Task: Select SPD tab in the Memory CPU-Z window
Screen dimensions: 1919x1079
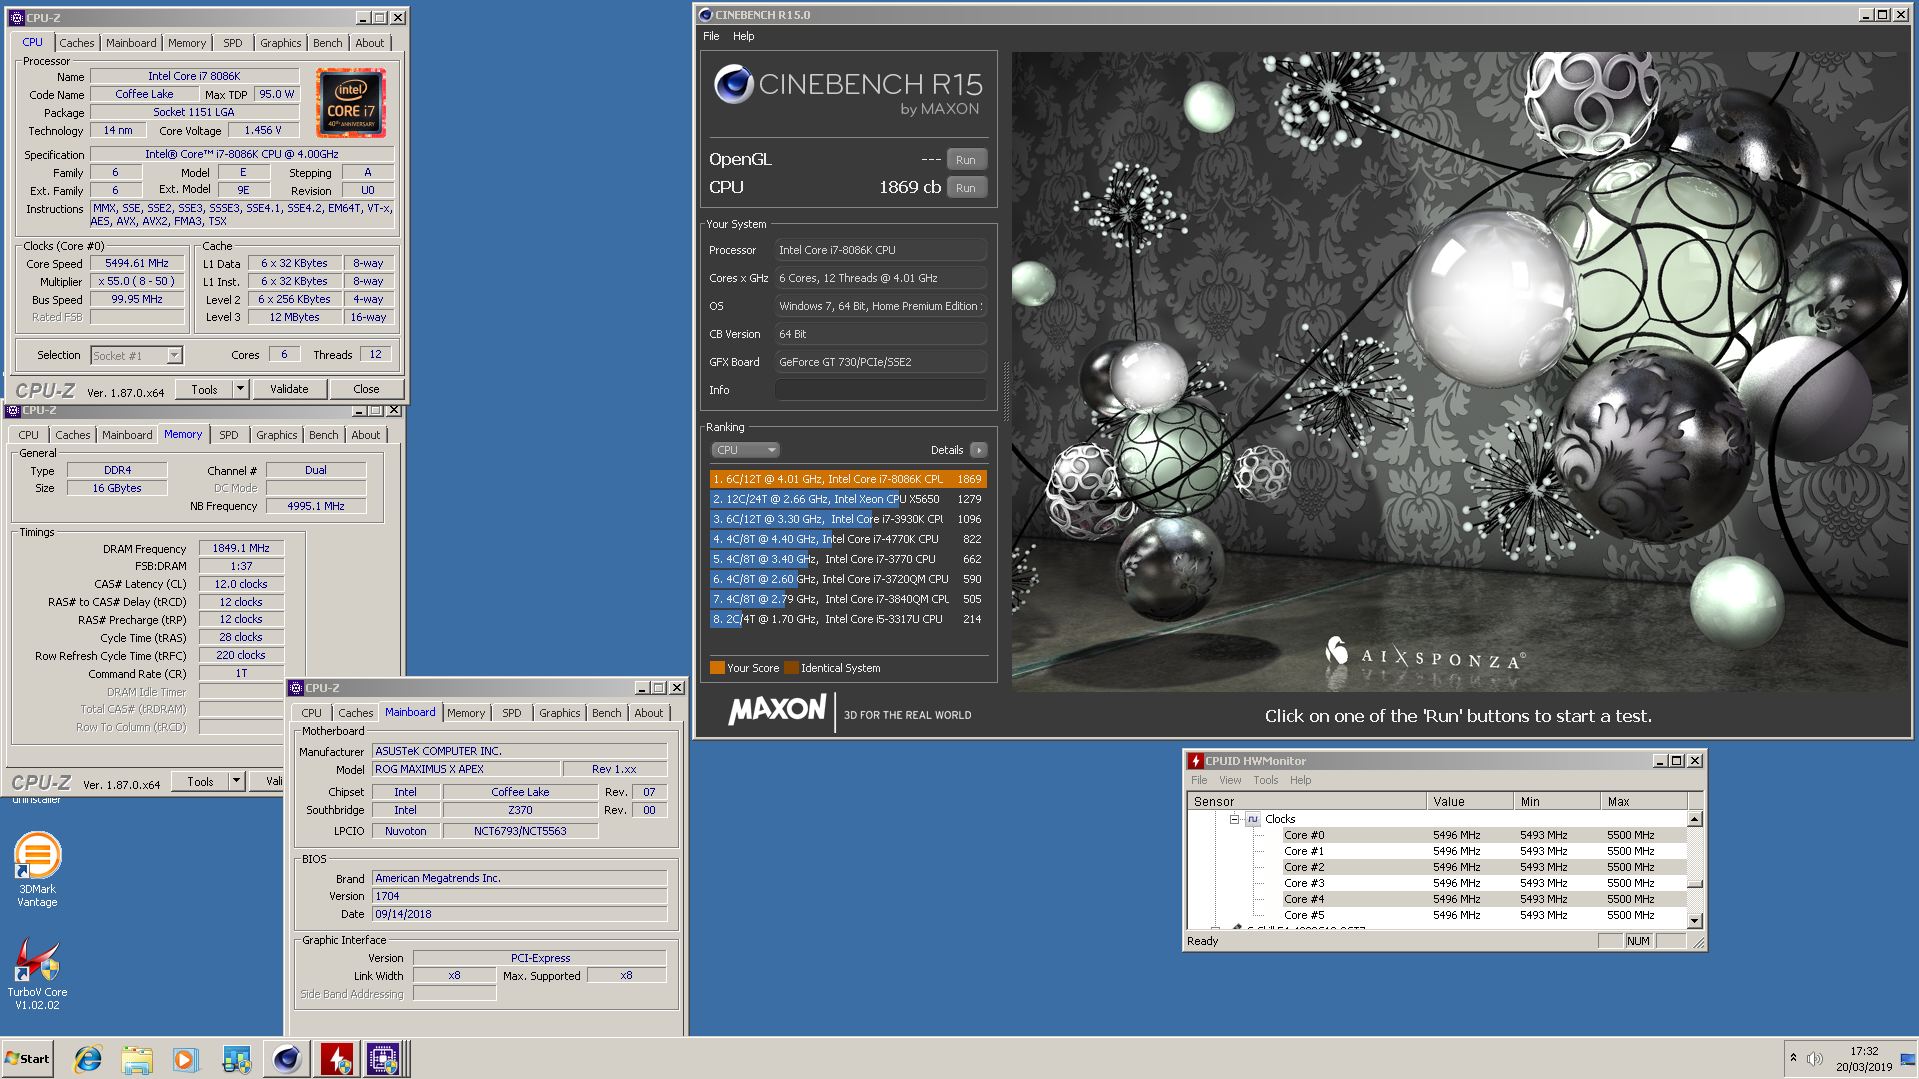Action: 228,435
